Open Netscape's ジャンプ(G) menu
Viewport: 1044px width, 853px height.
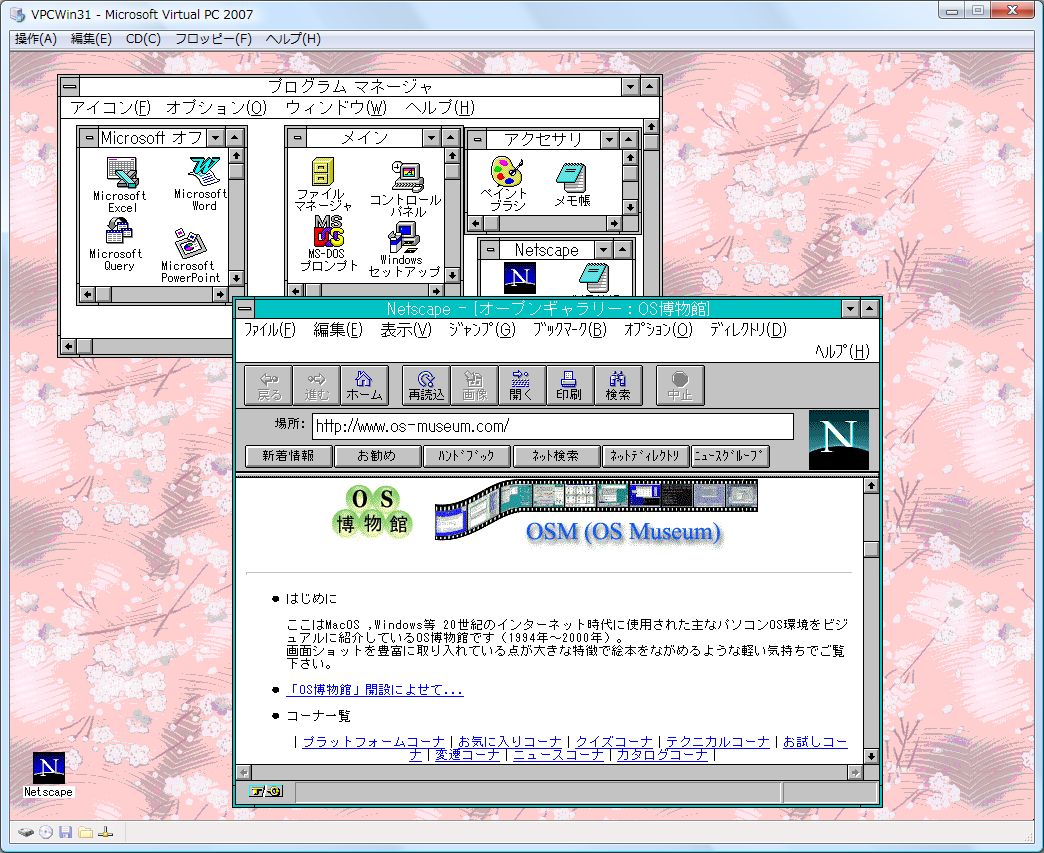coord(482,330)
